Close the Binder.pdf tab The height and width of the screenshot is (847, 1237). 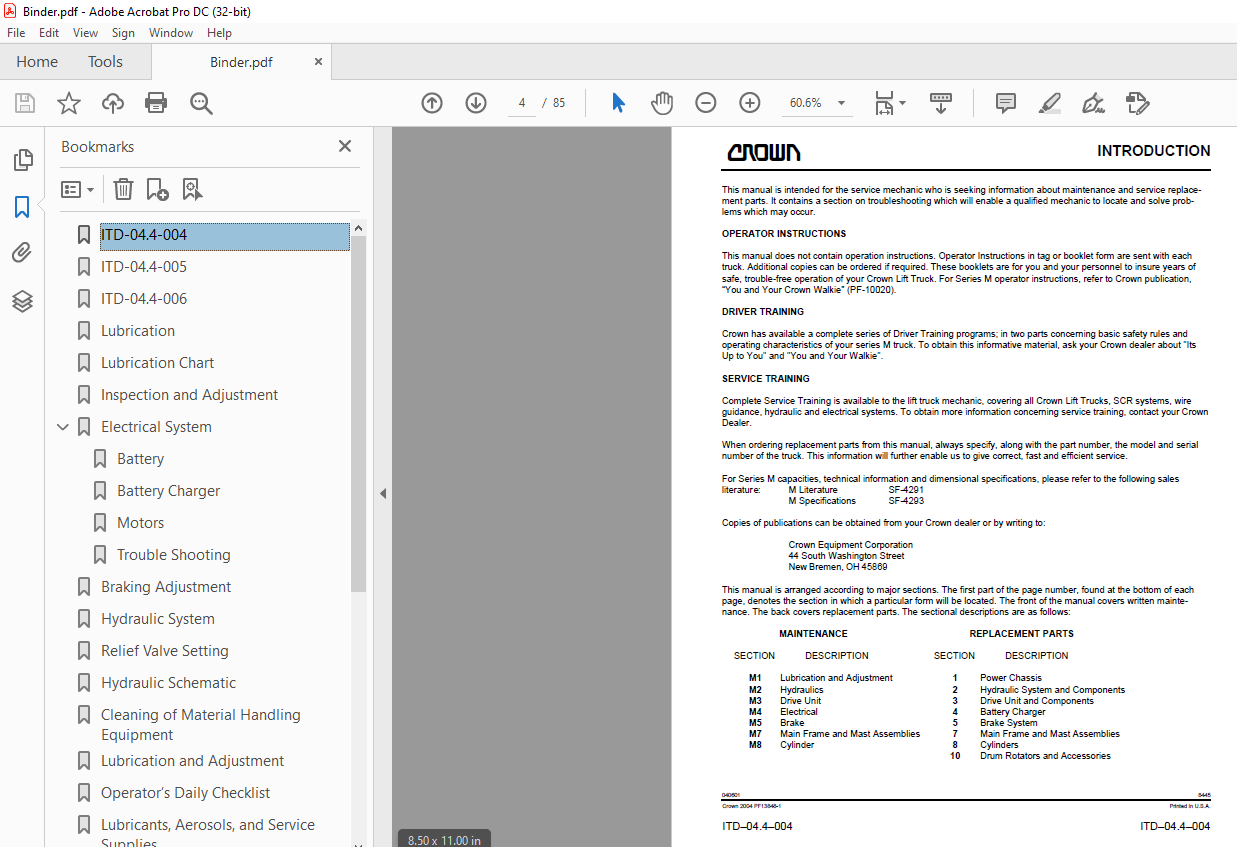tap(319, 62)
